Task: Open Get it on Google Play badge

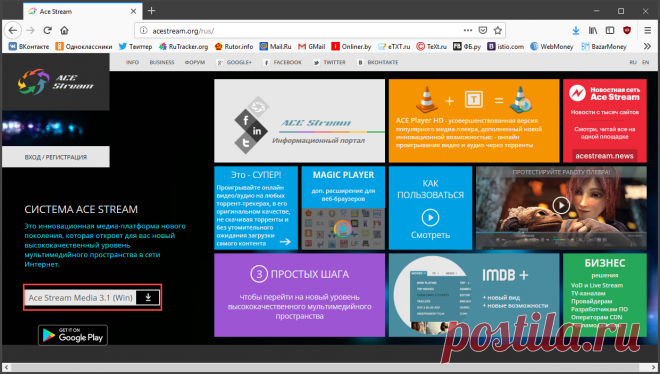Action: [73, 335]
